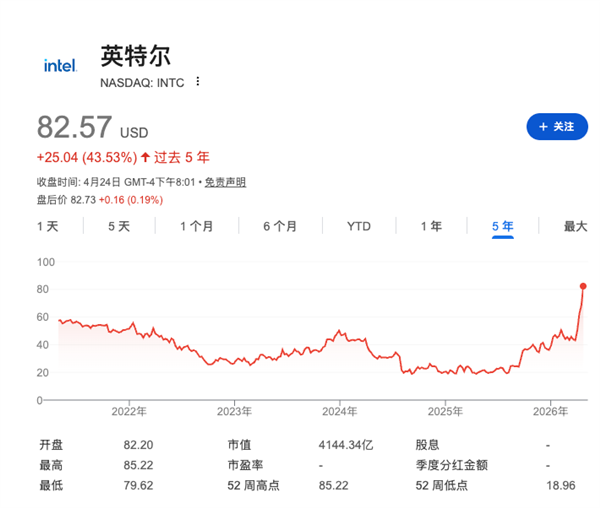Image resolution: width=600 pixels, height=508 pixels.
Task: Show the 1 个月 chart range
Action: (x=196, y=227)
